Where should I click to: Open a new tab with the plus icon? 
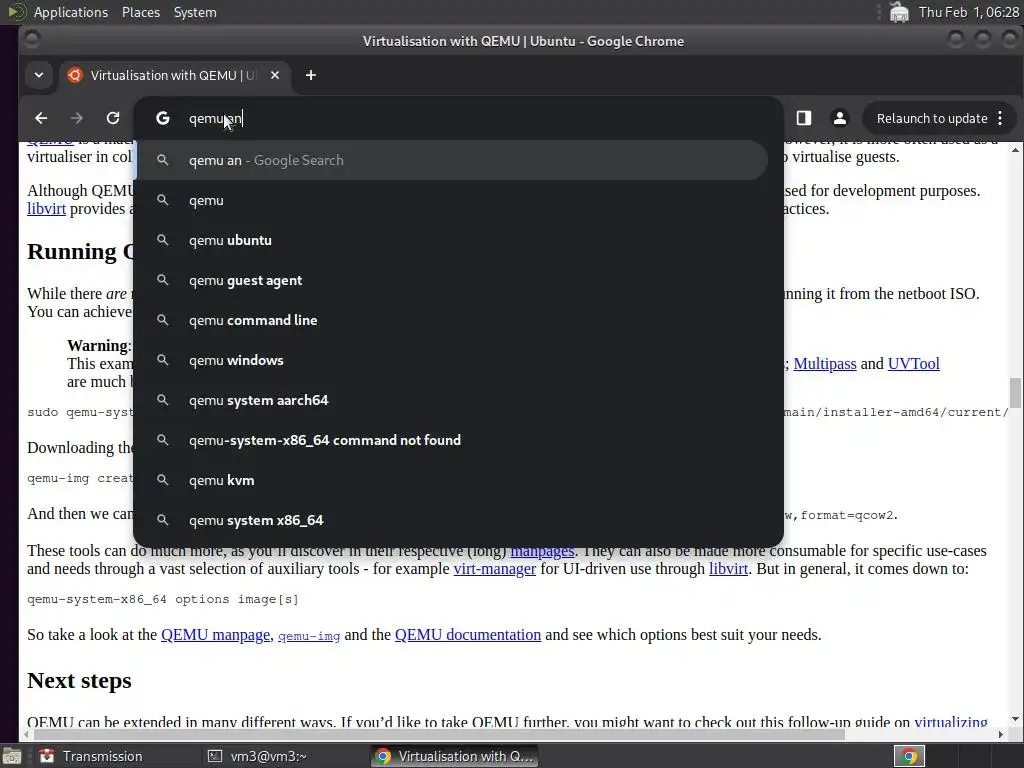311,75
